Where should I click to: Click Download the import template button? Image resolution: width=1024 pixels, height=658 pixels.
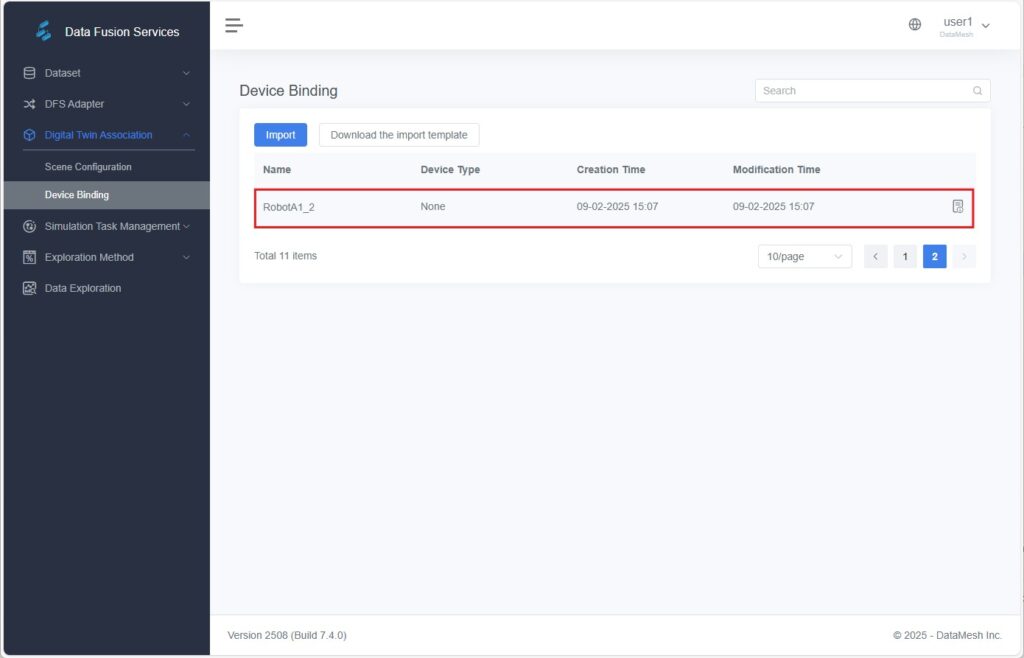point(399,135)
